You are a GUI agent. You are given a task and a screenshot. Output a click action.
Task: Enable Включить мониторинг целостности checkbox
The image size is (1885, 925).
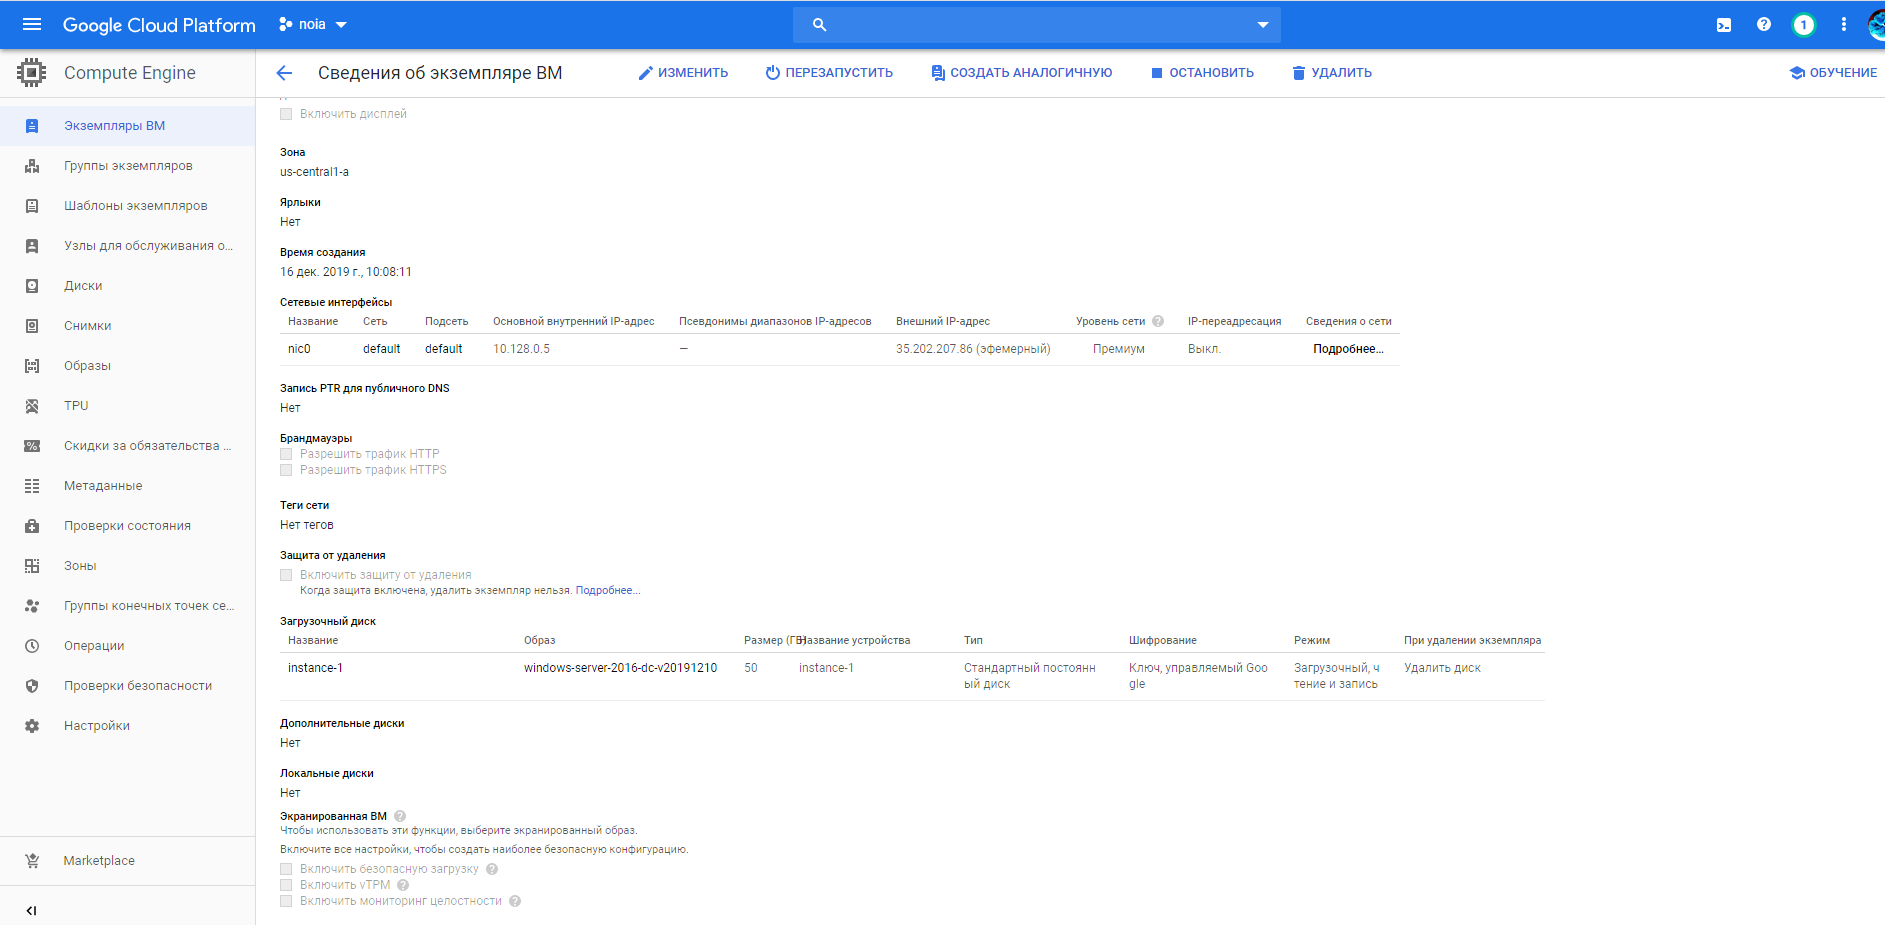[286, 901]
